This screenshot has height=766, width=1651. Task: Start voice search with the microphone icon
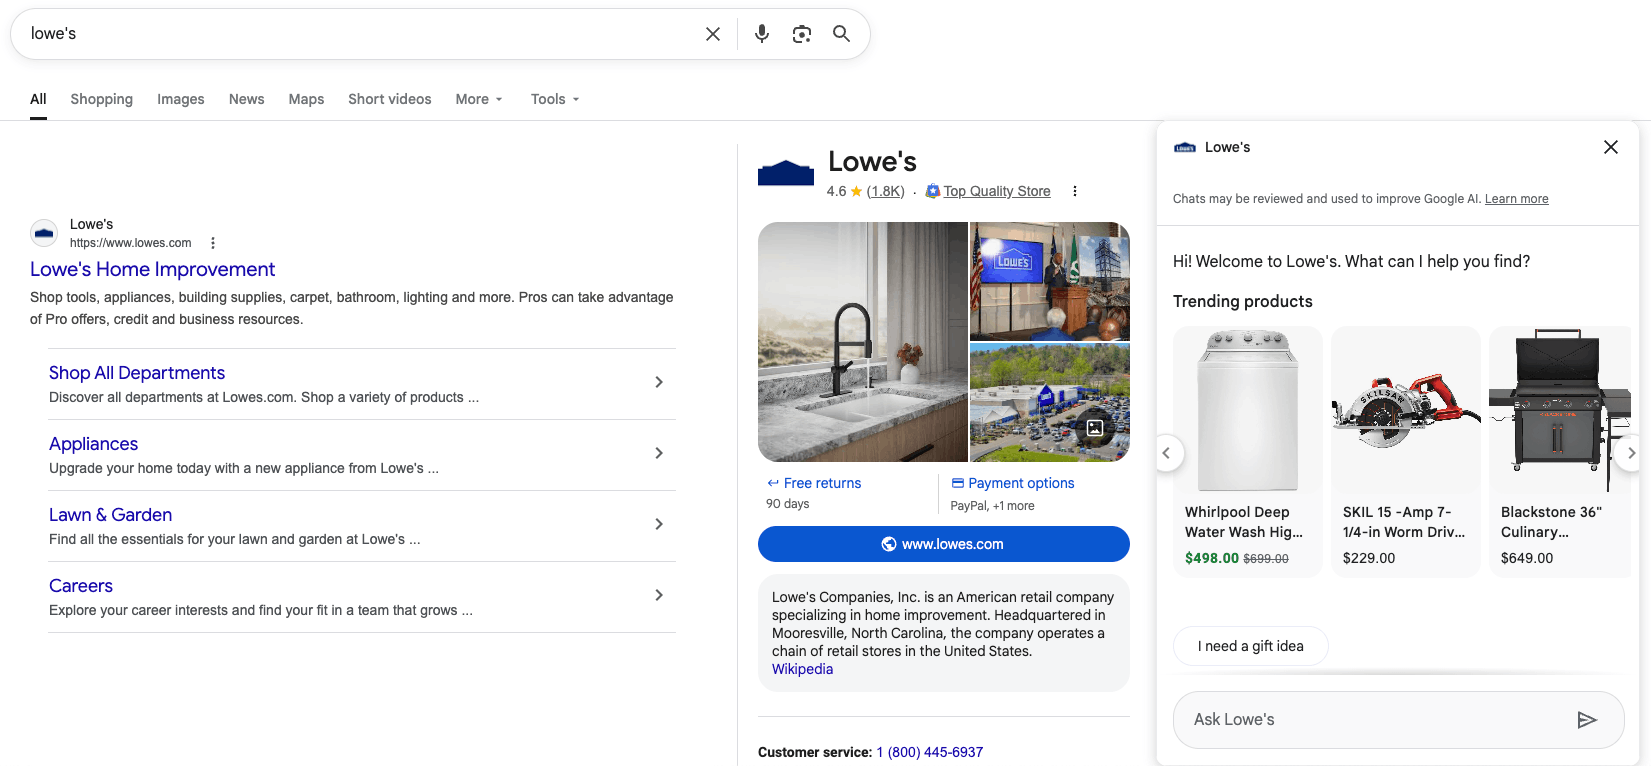click(762, 34)
